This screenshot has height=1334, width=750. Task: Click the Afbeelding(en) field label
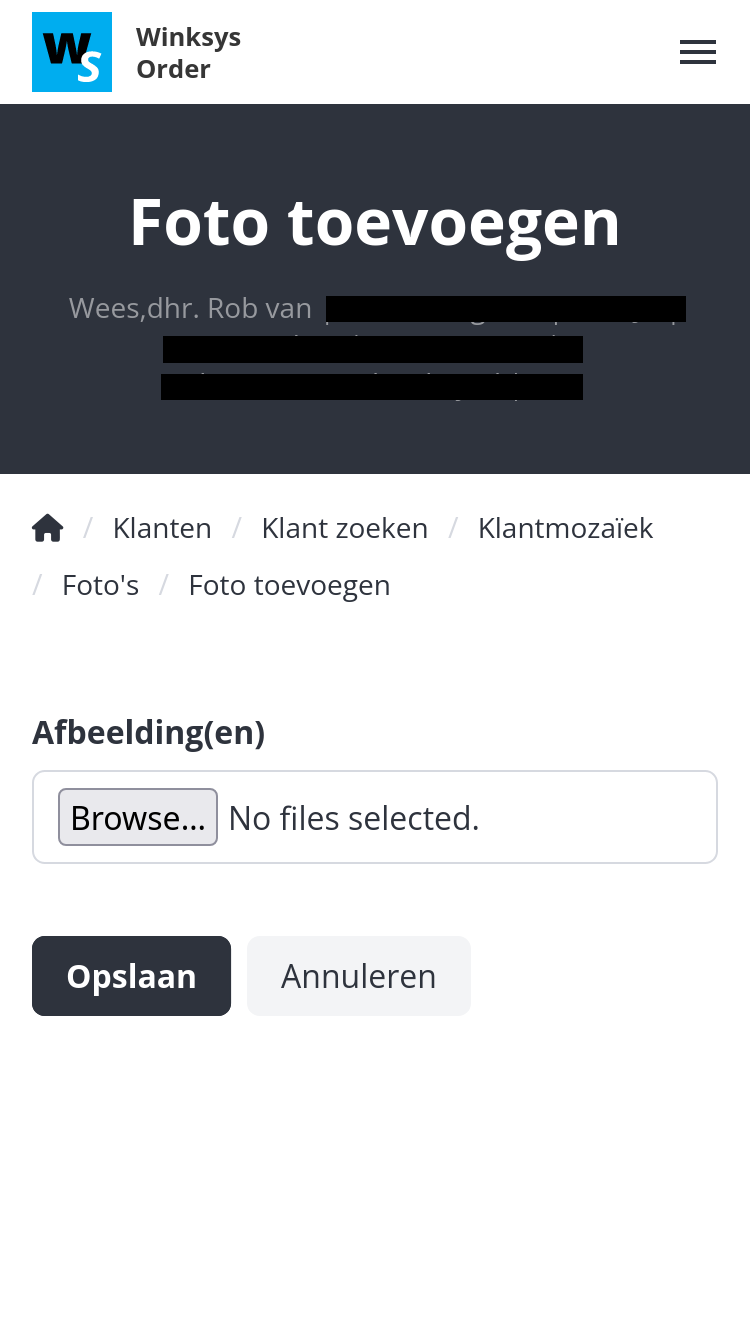coord(148,733)
